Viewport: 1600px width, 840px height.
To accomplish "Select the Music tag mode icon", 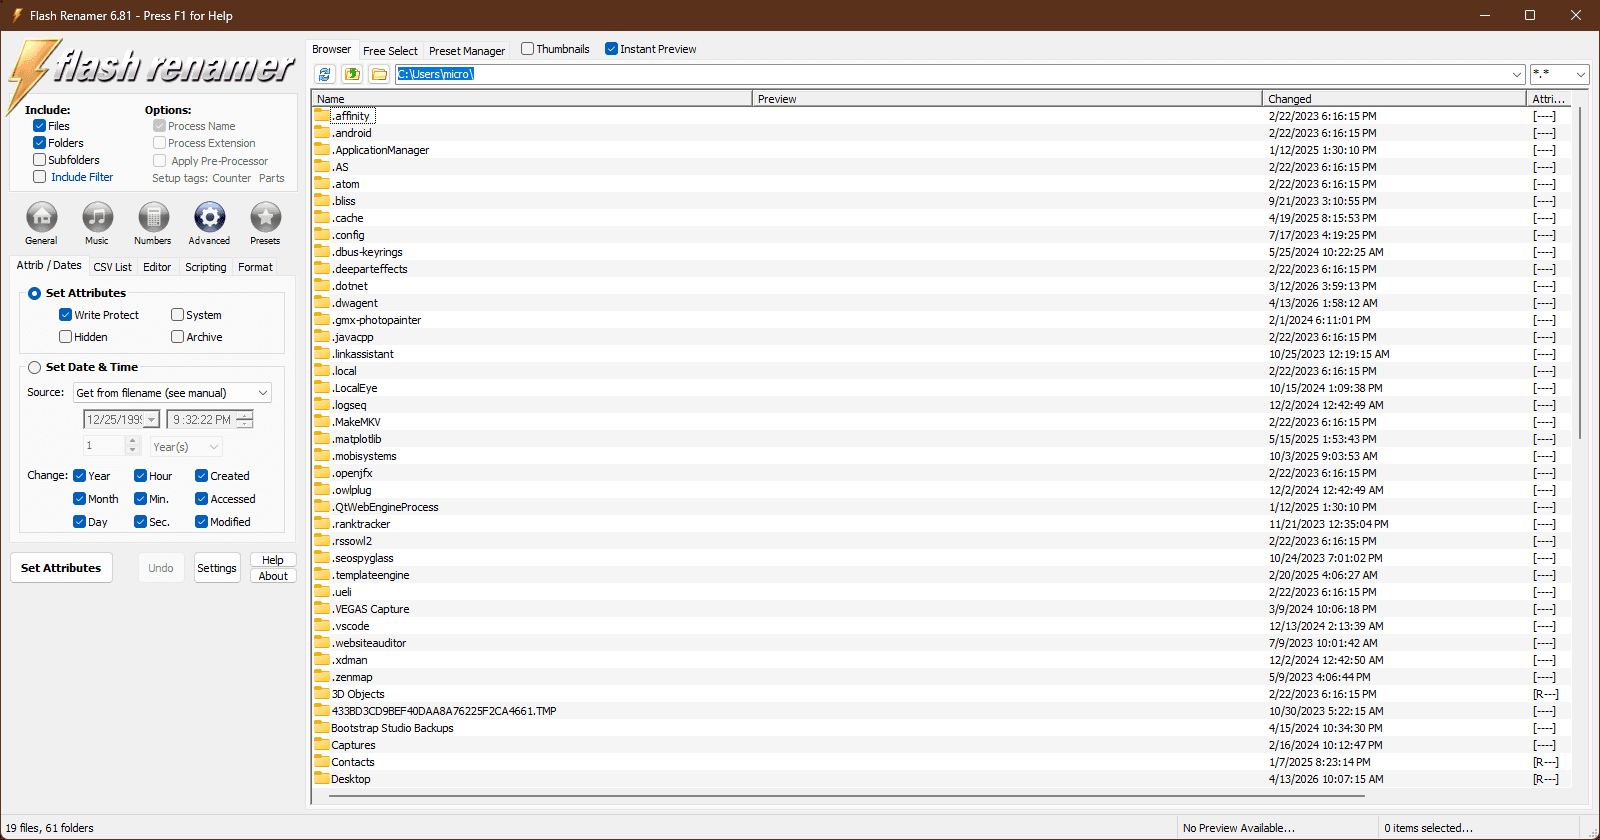I will coord(97,217).
